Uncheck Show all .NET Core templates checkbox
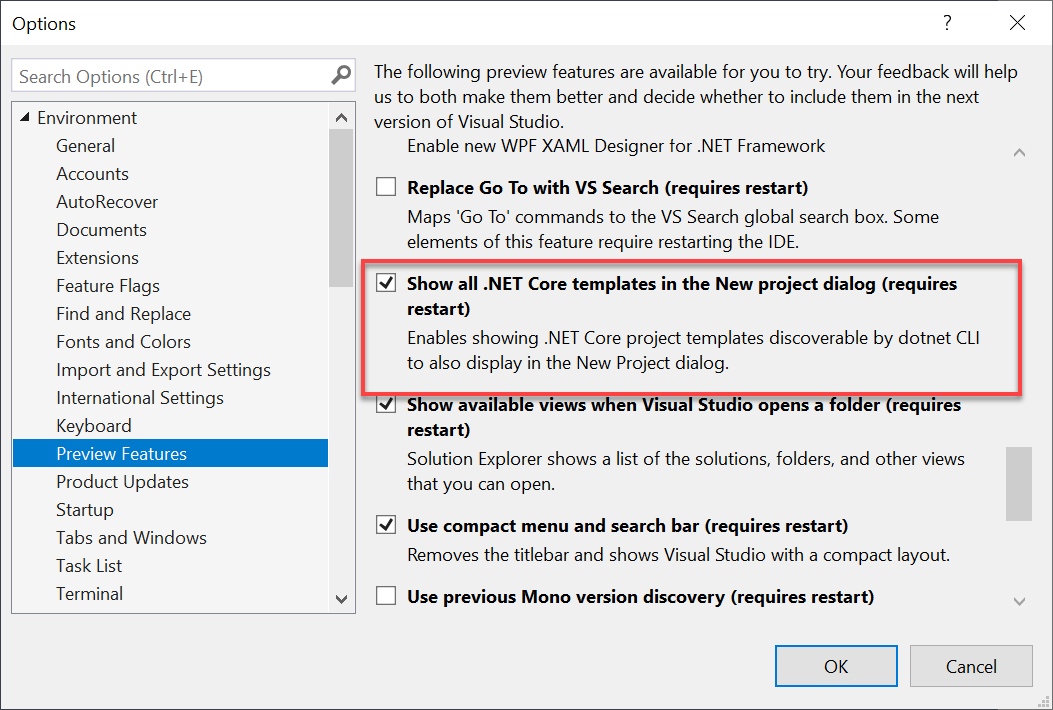 click(x=385, y=282)
